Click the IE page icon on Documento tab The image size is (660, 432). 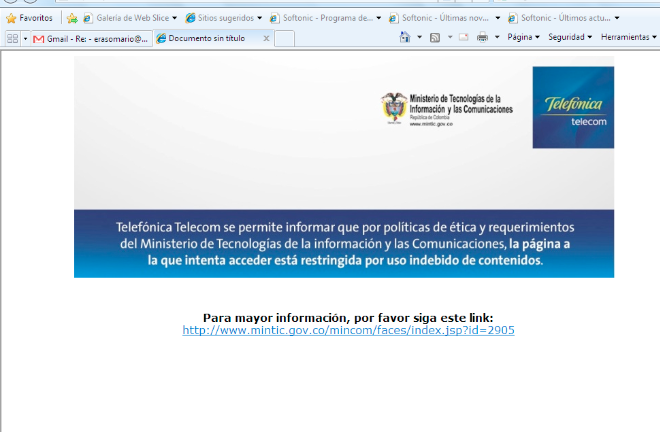(x=161, y=38)
